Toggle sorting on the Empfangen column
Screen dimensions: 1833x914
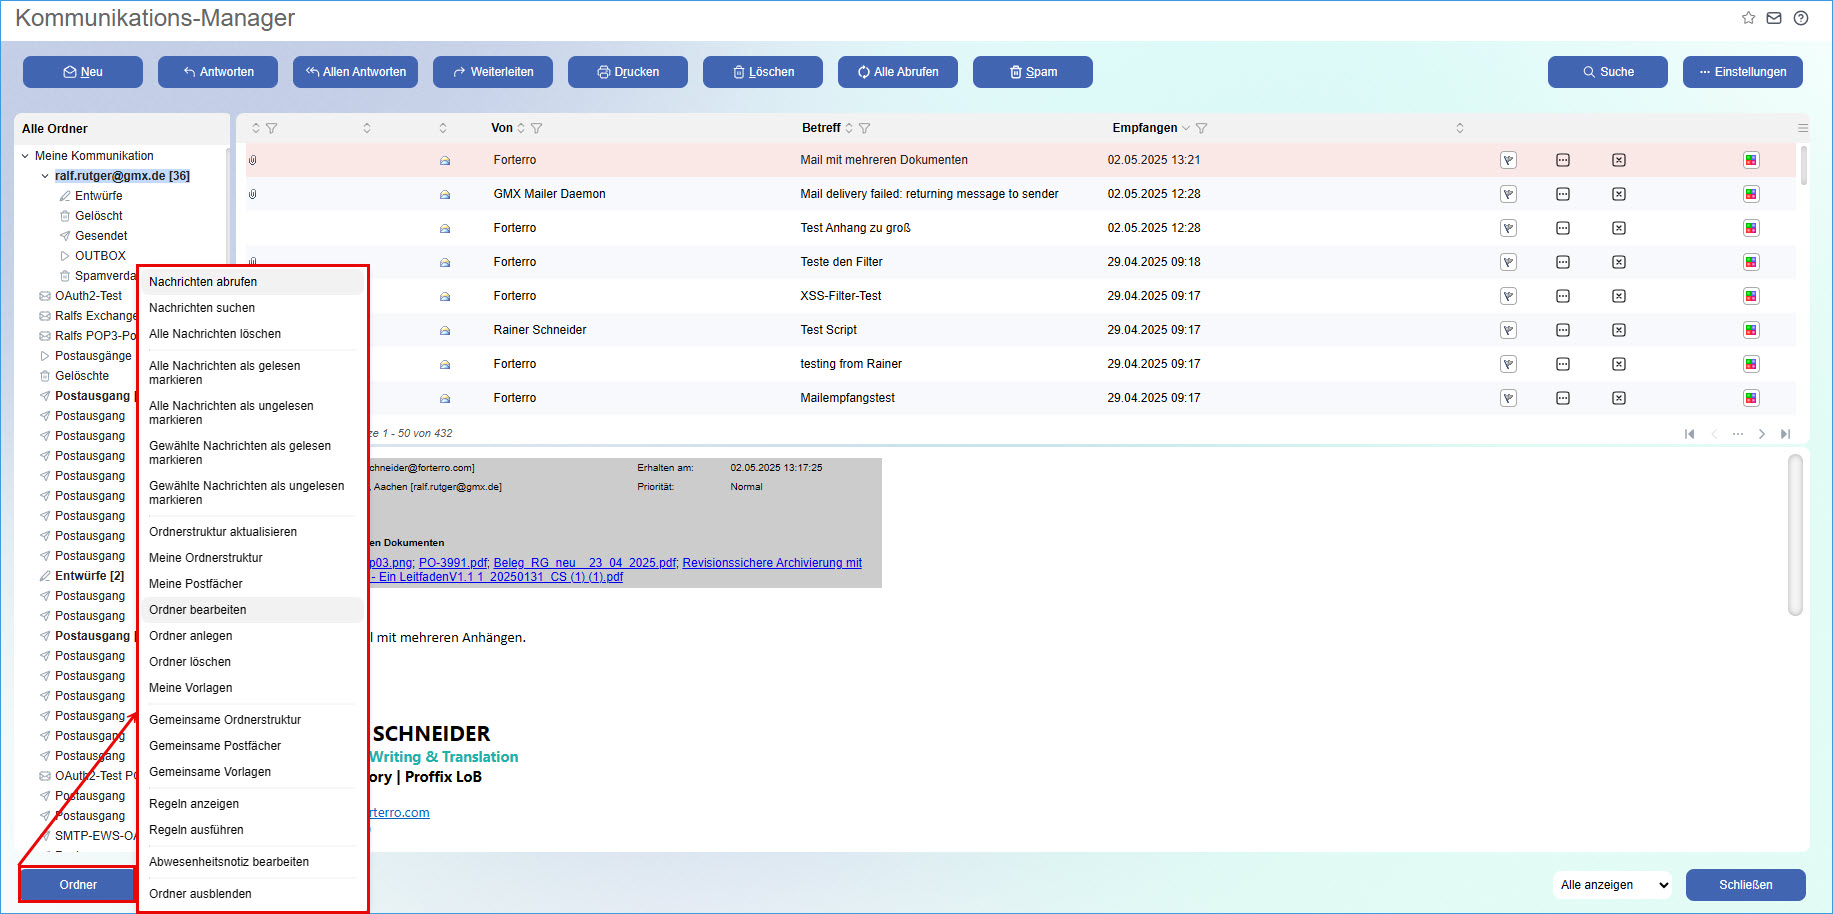[x=1188, y=128]
